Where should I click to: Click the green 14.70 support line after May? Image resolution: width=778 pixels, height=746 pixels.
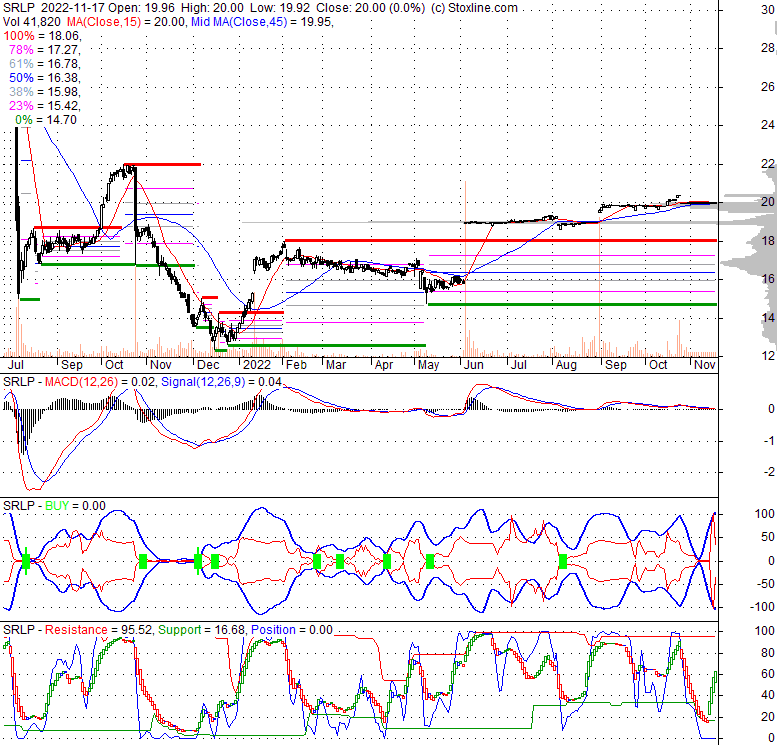point(572,305)
